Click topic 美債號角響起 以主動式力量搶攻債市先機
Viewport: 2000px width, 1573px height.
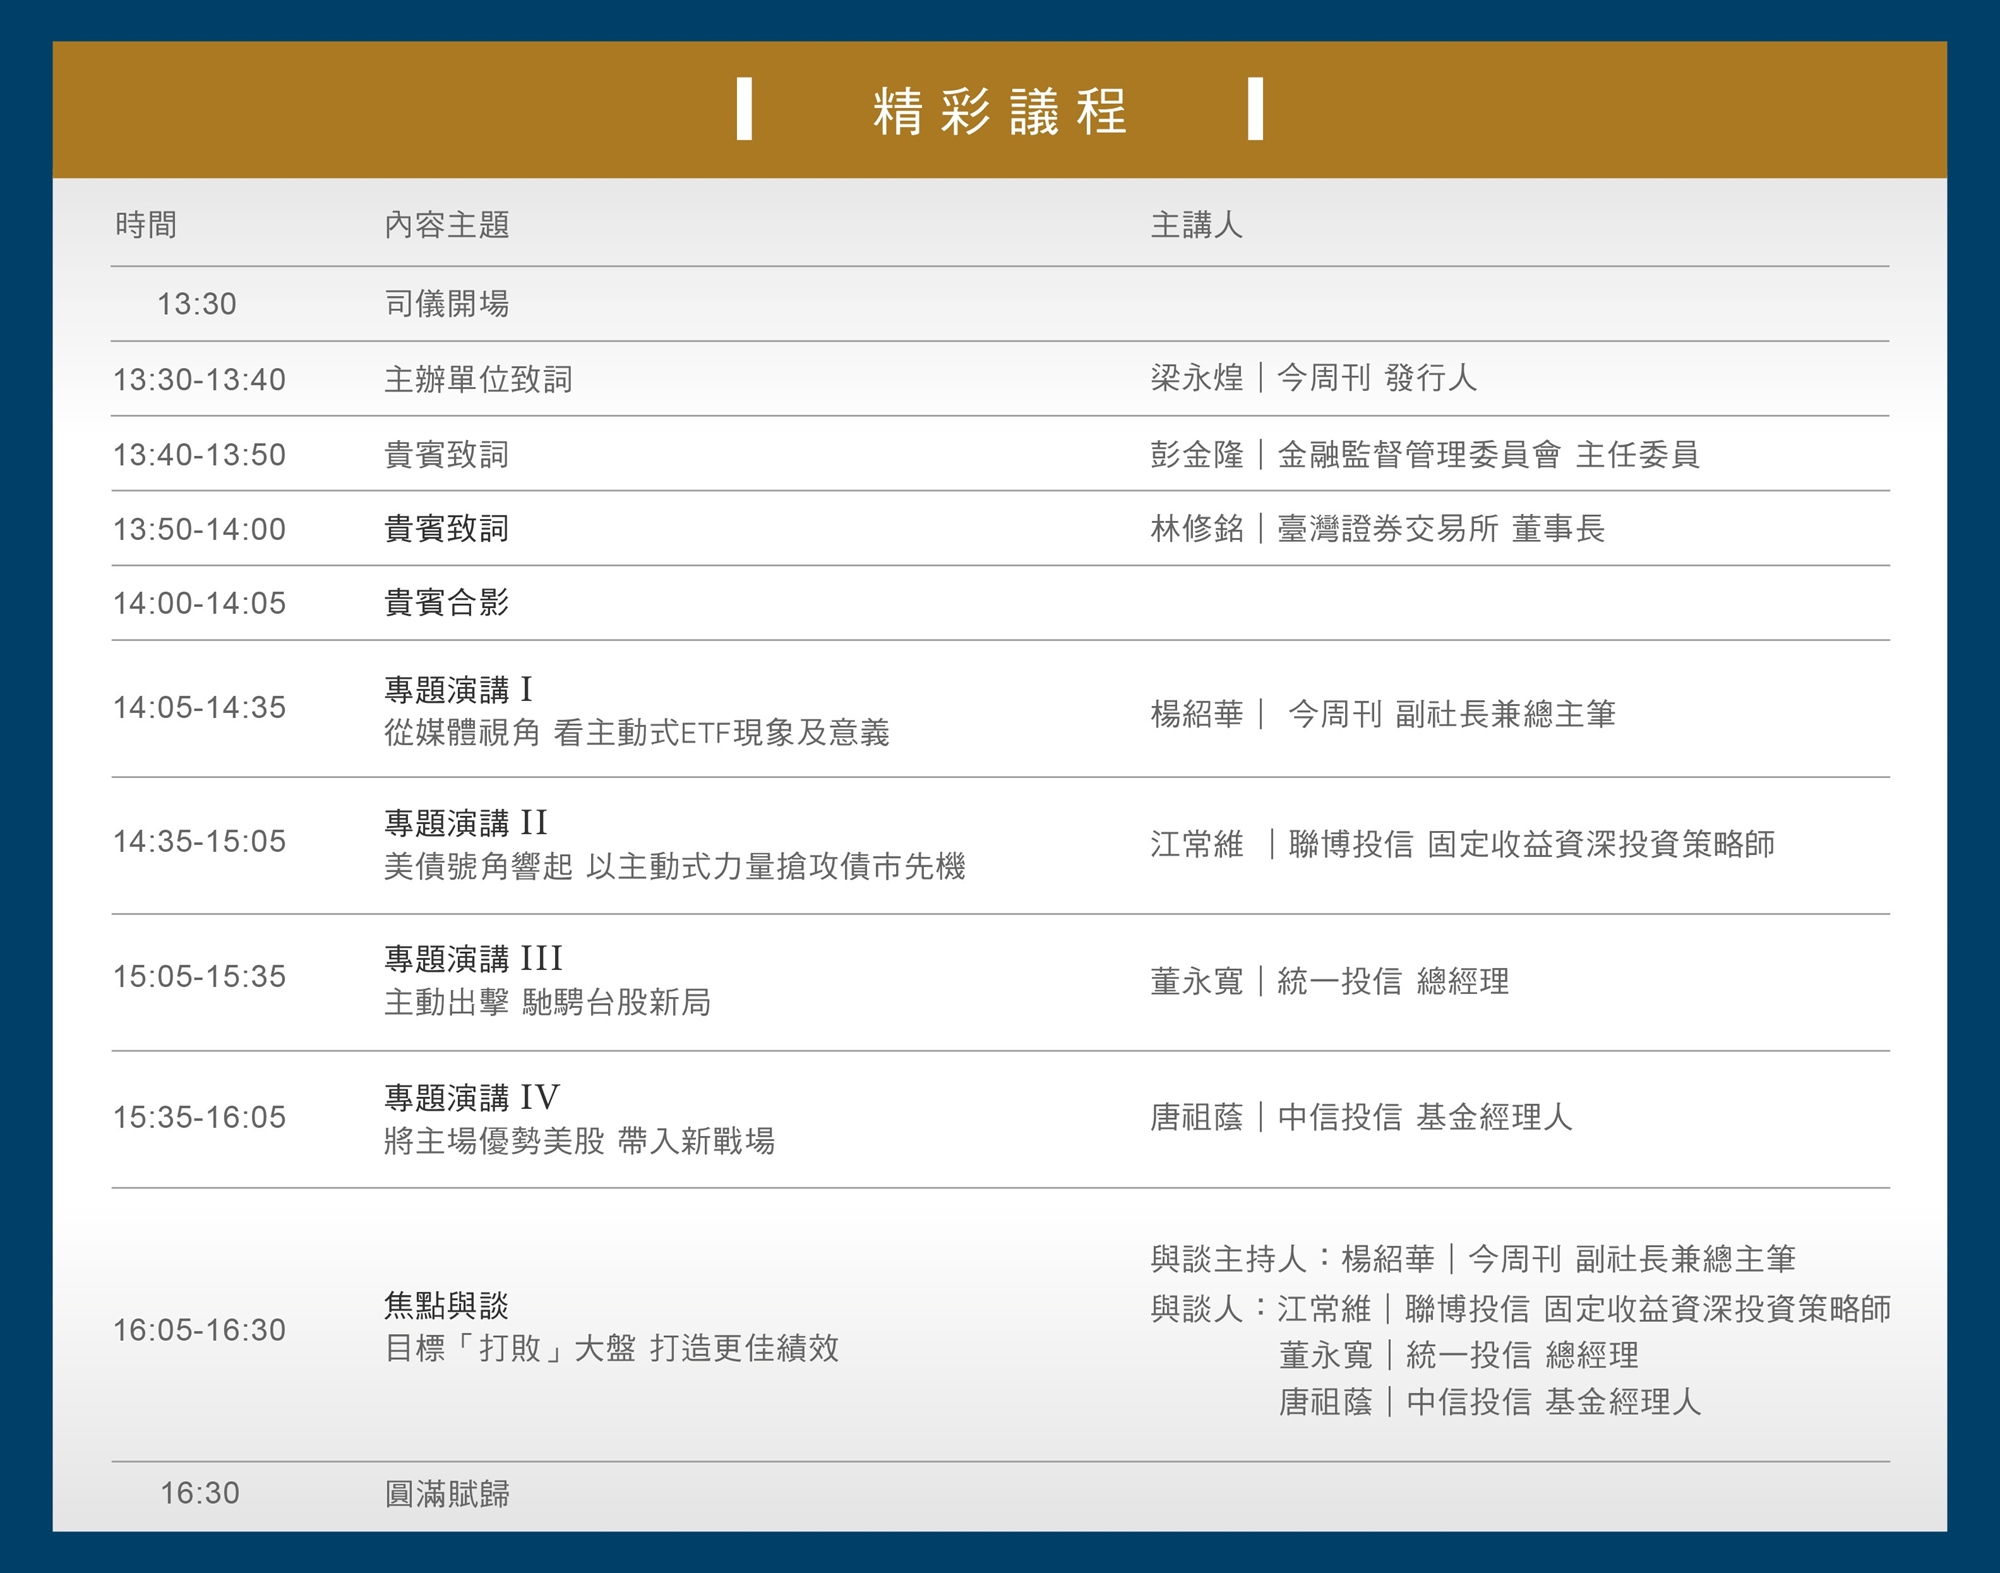coord(675,867)
